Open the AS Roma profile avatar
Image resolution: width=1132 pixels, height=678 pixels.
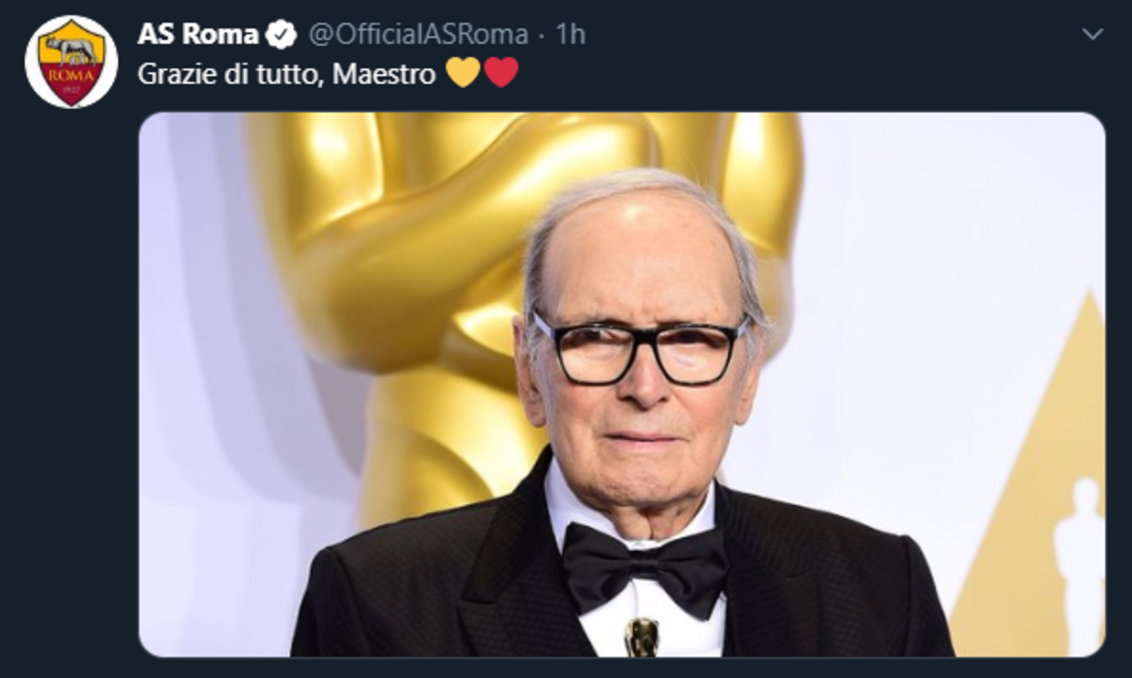(71, 61)
